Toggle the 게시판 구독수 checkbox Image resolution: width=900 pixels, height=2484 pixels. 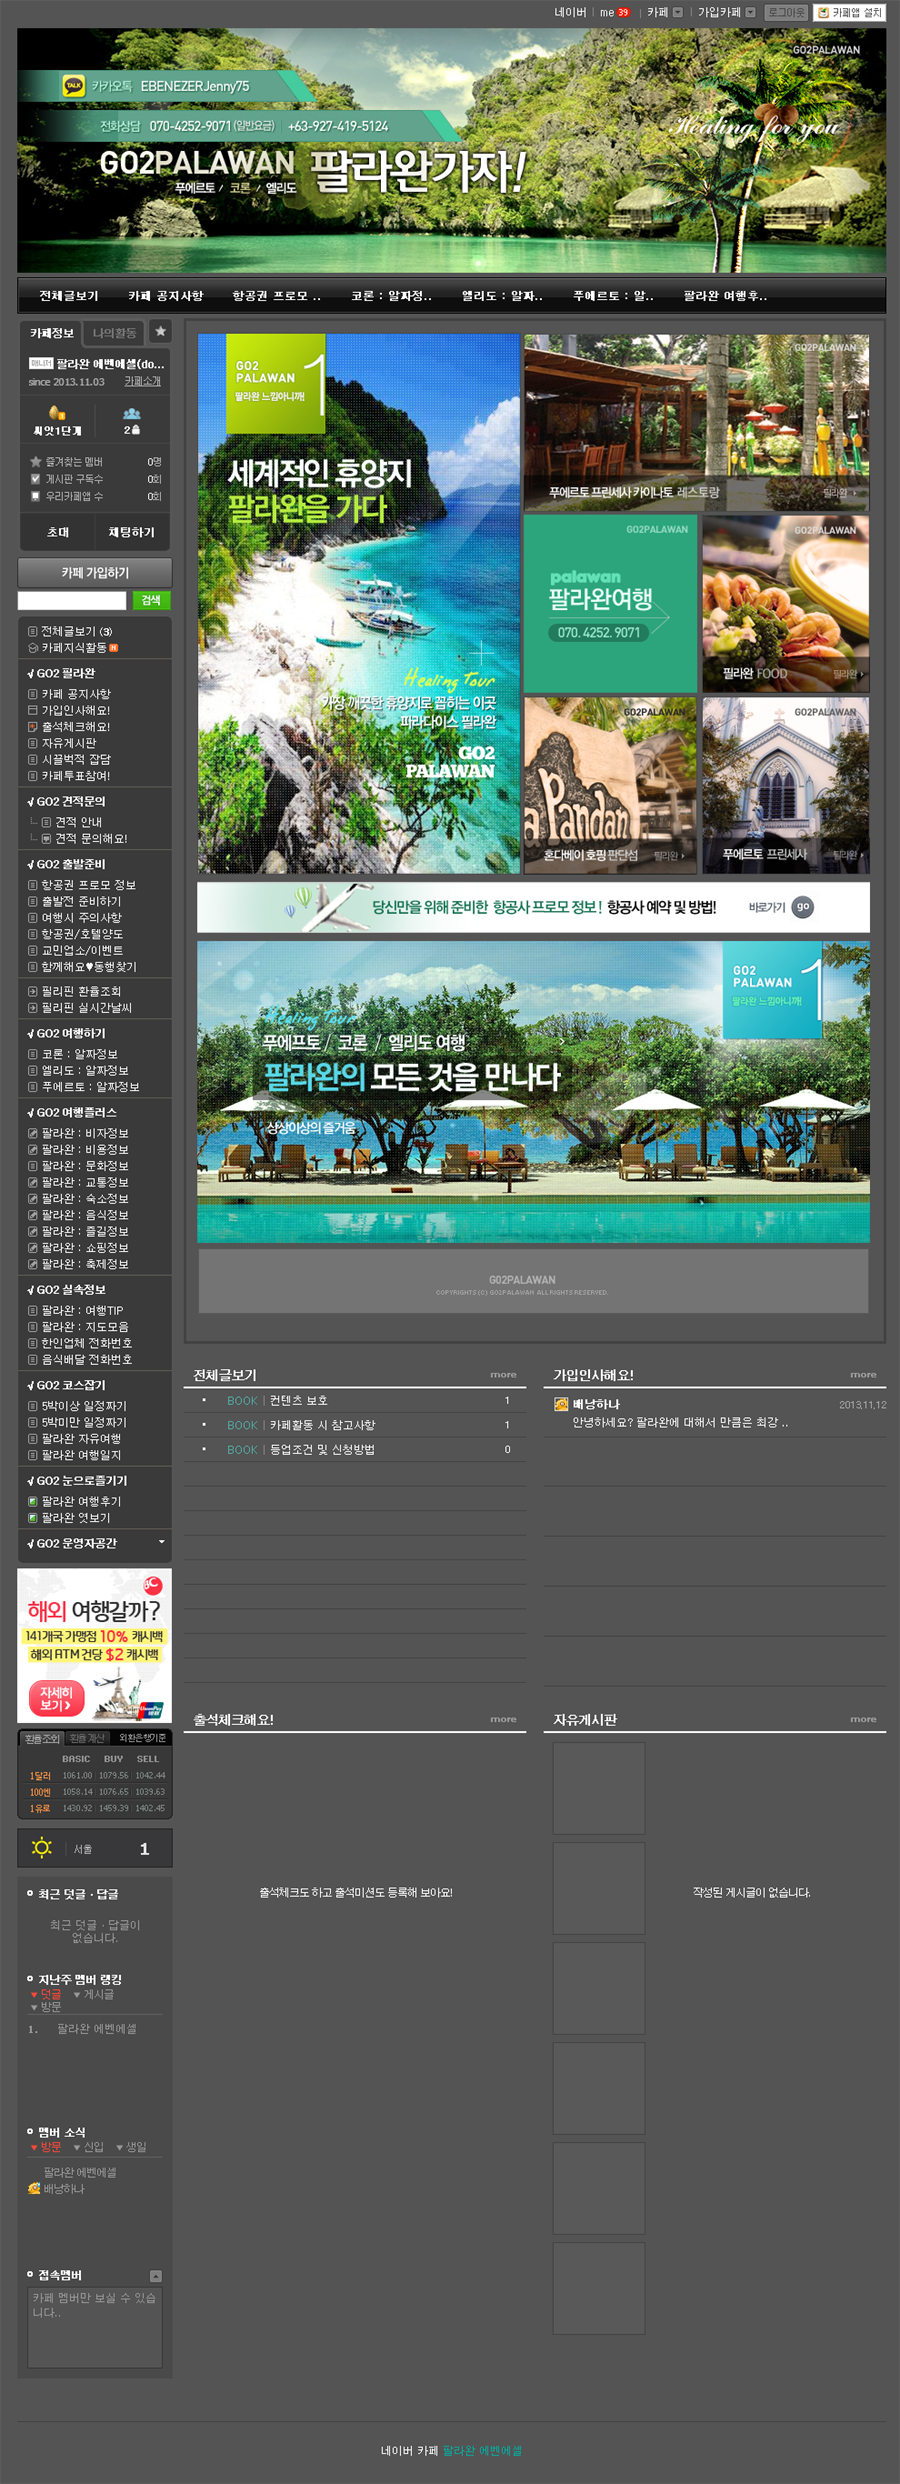35,479
